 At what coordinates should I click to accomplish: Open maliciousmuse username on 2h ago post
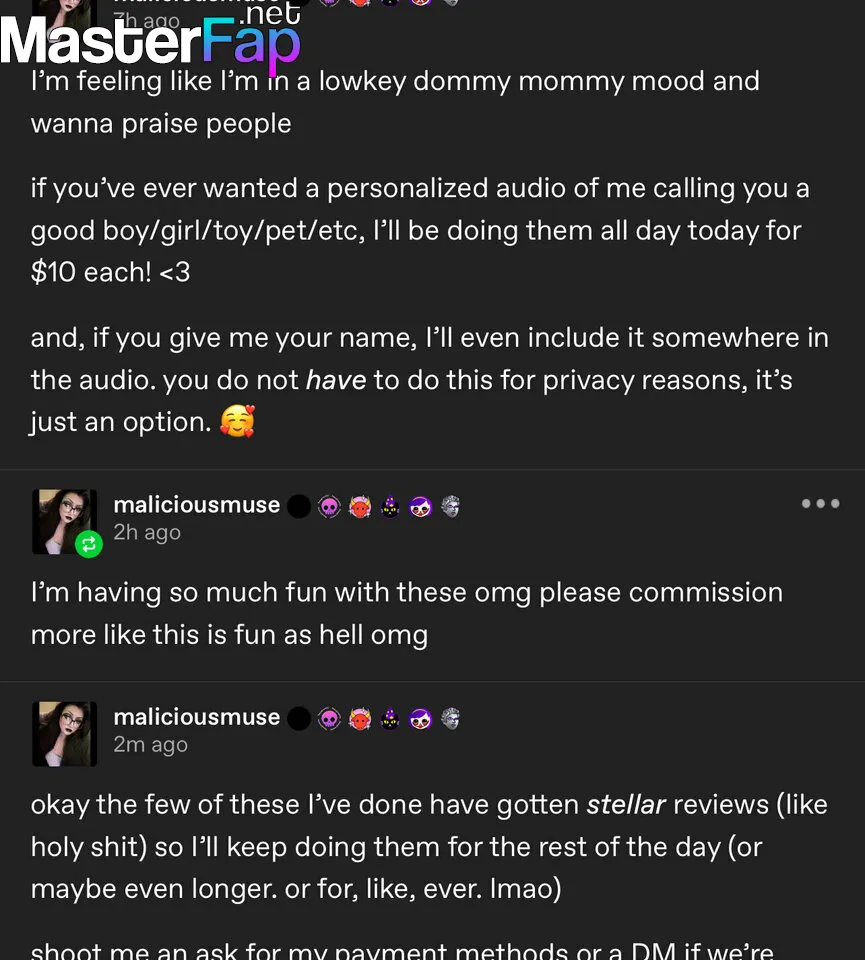click(196, 505)
